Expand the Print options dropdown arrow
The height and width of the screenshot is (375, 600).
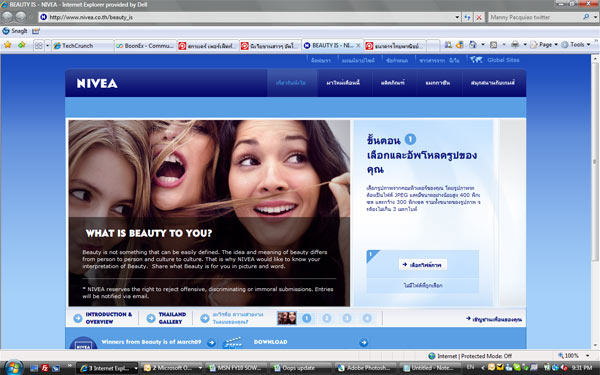click(x=525, y=45)
